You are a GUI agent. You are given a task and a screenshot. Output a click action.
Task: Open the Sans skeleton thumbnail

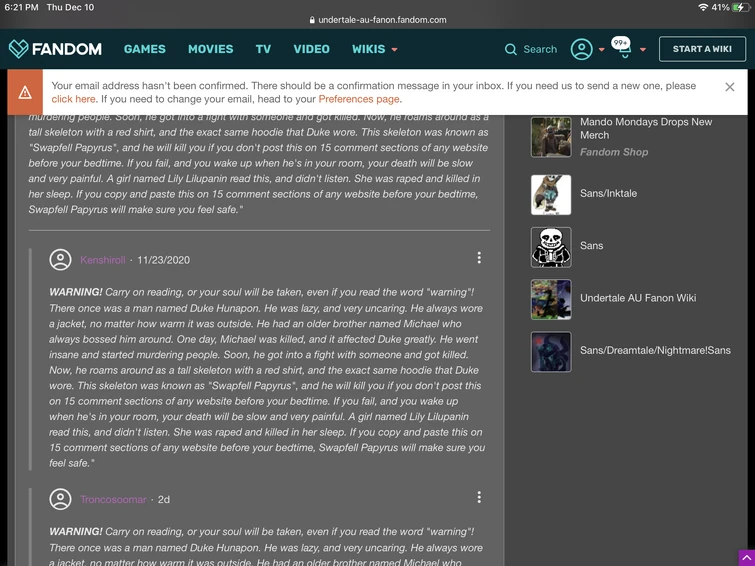pos(551,247)
